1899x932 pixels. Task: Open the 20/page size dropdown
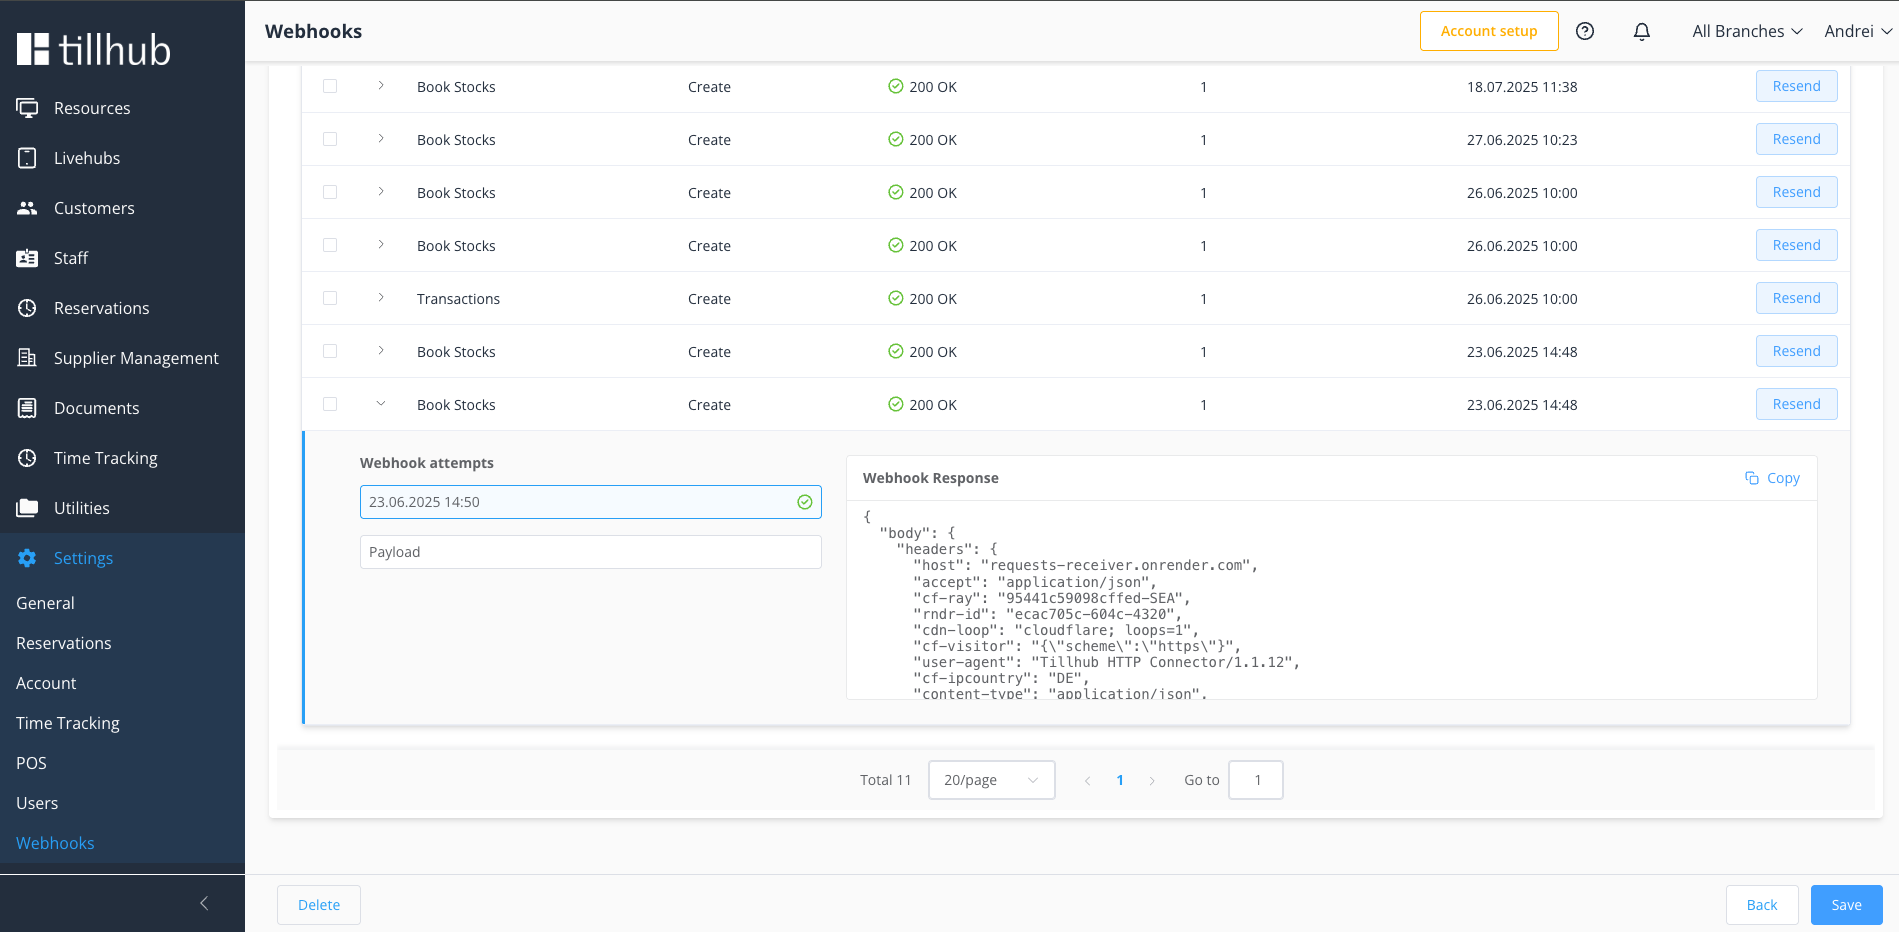[991, 780]
